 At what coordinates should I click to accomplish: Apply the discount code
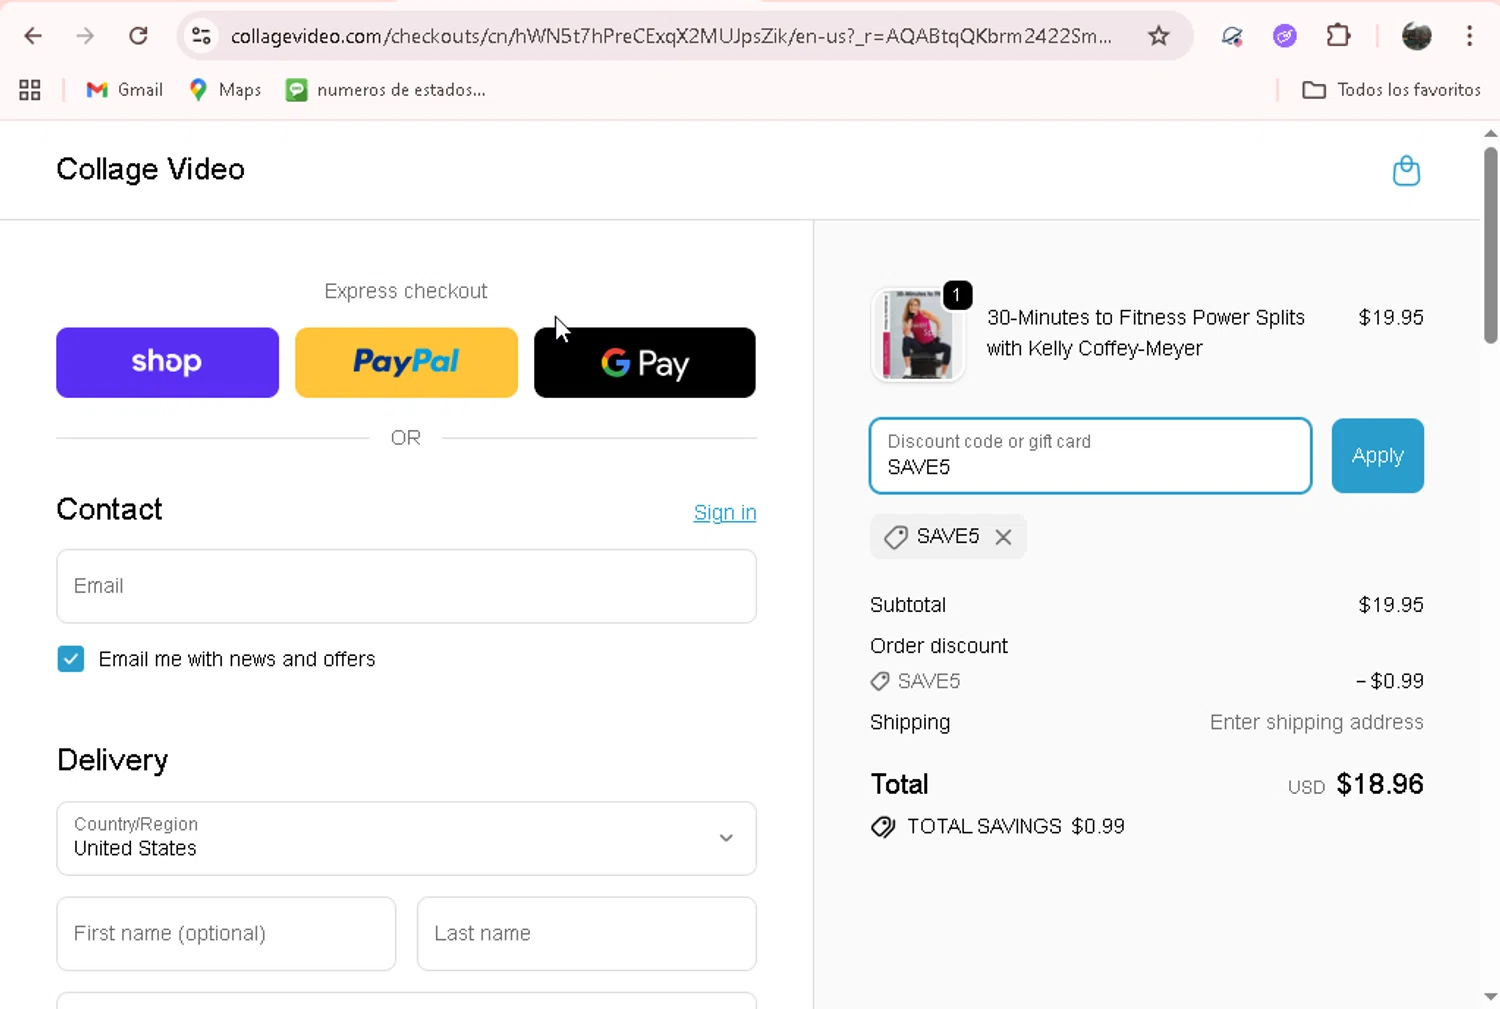click(x=1377, y=455)
